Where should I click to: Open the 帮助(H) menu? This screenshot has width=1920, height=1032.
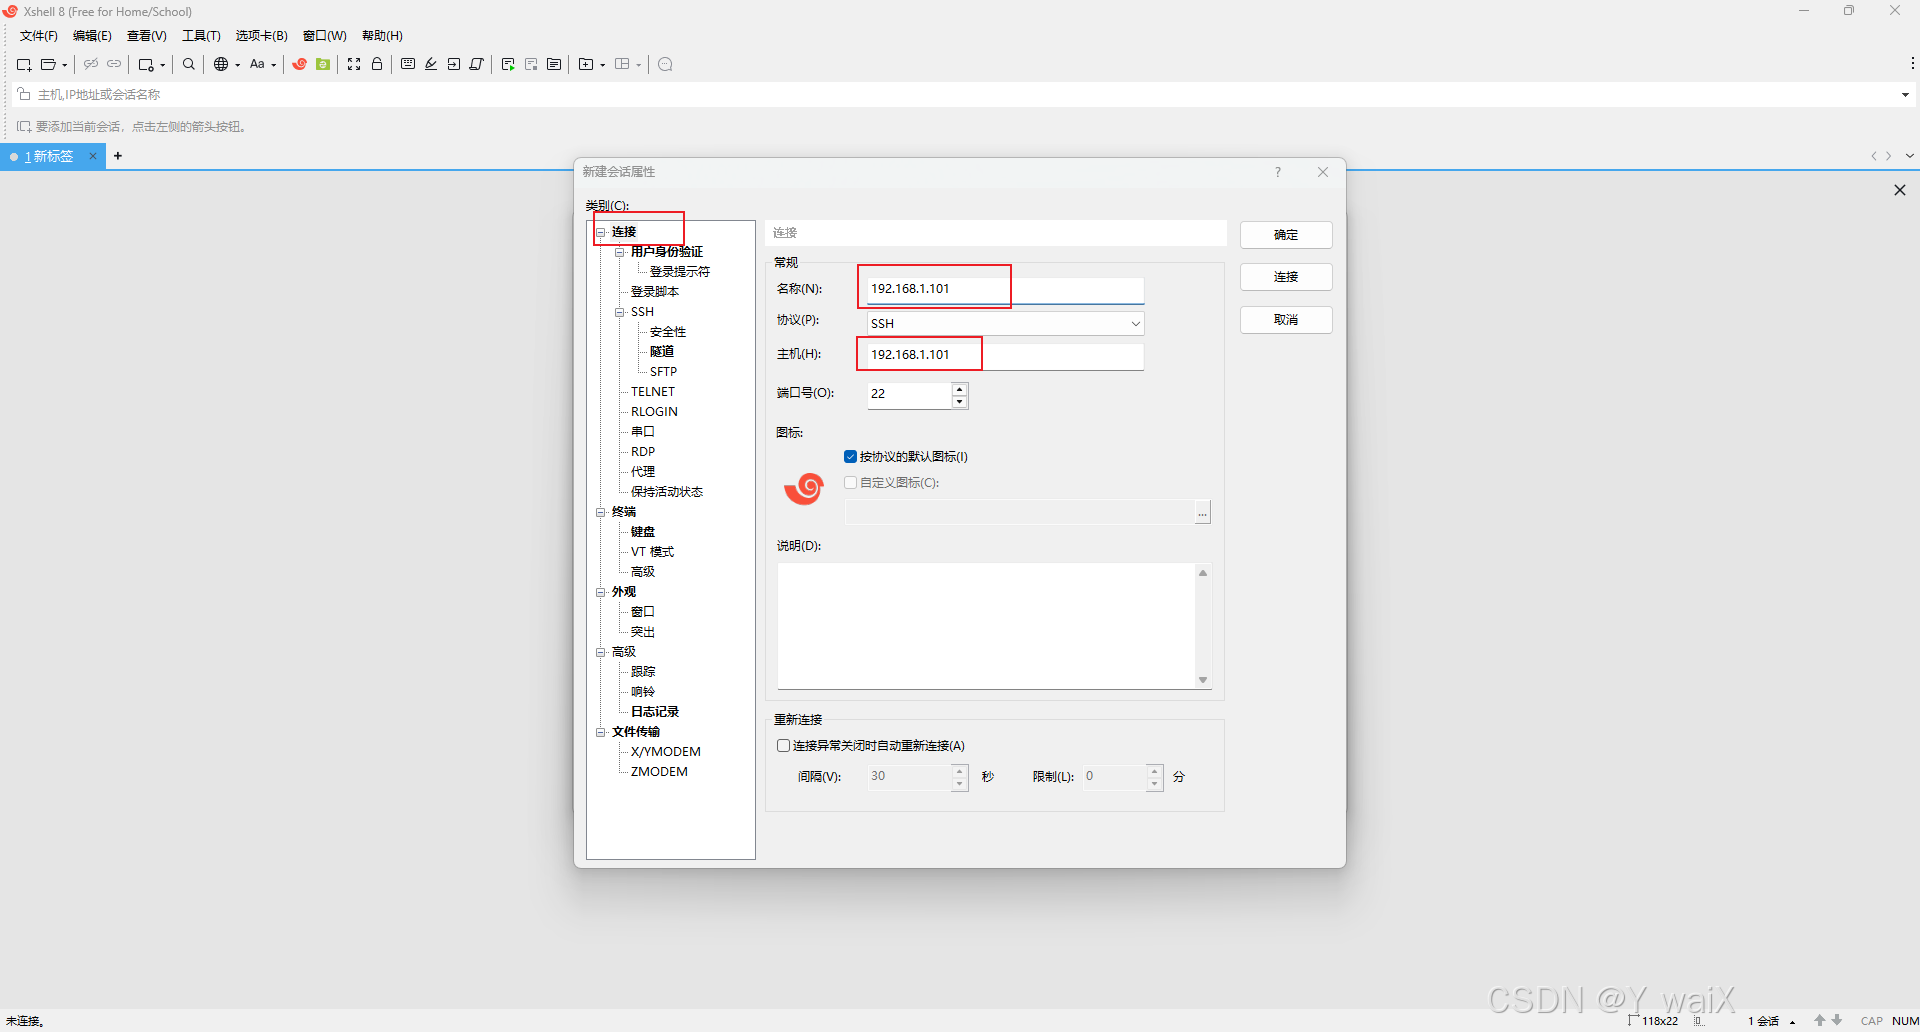coord(382,36)
